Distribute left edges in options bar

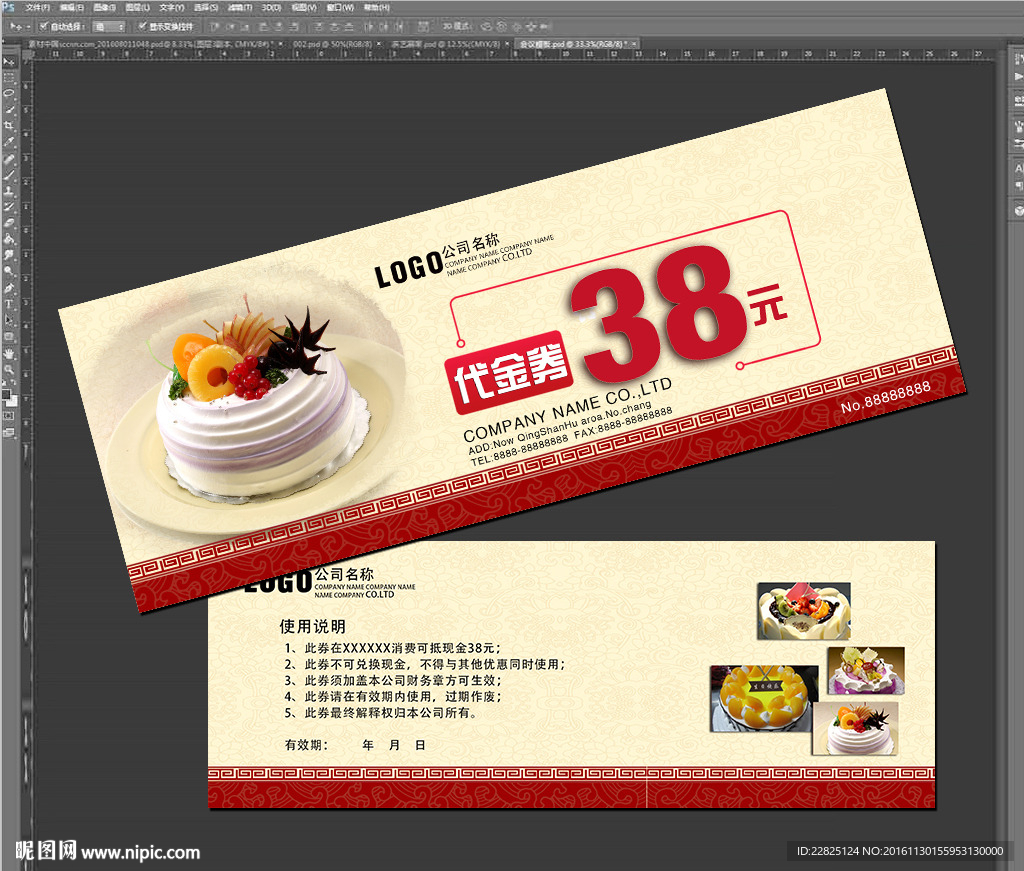[369, 26]
